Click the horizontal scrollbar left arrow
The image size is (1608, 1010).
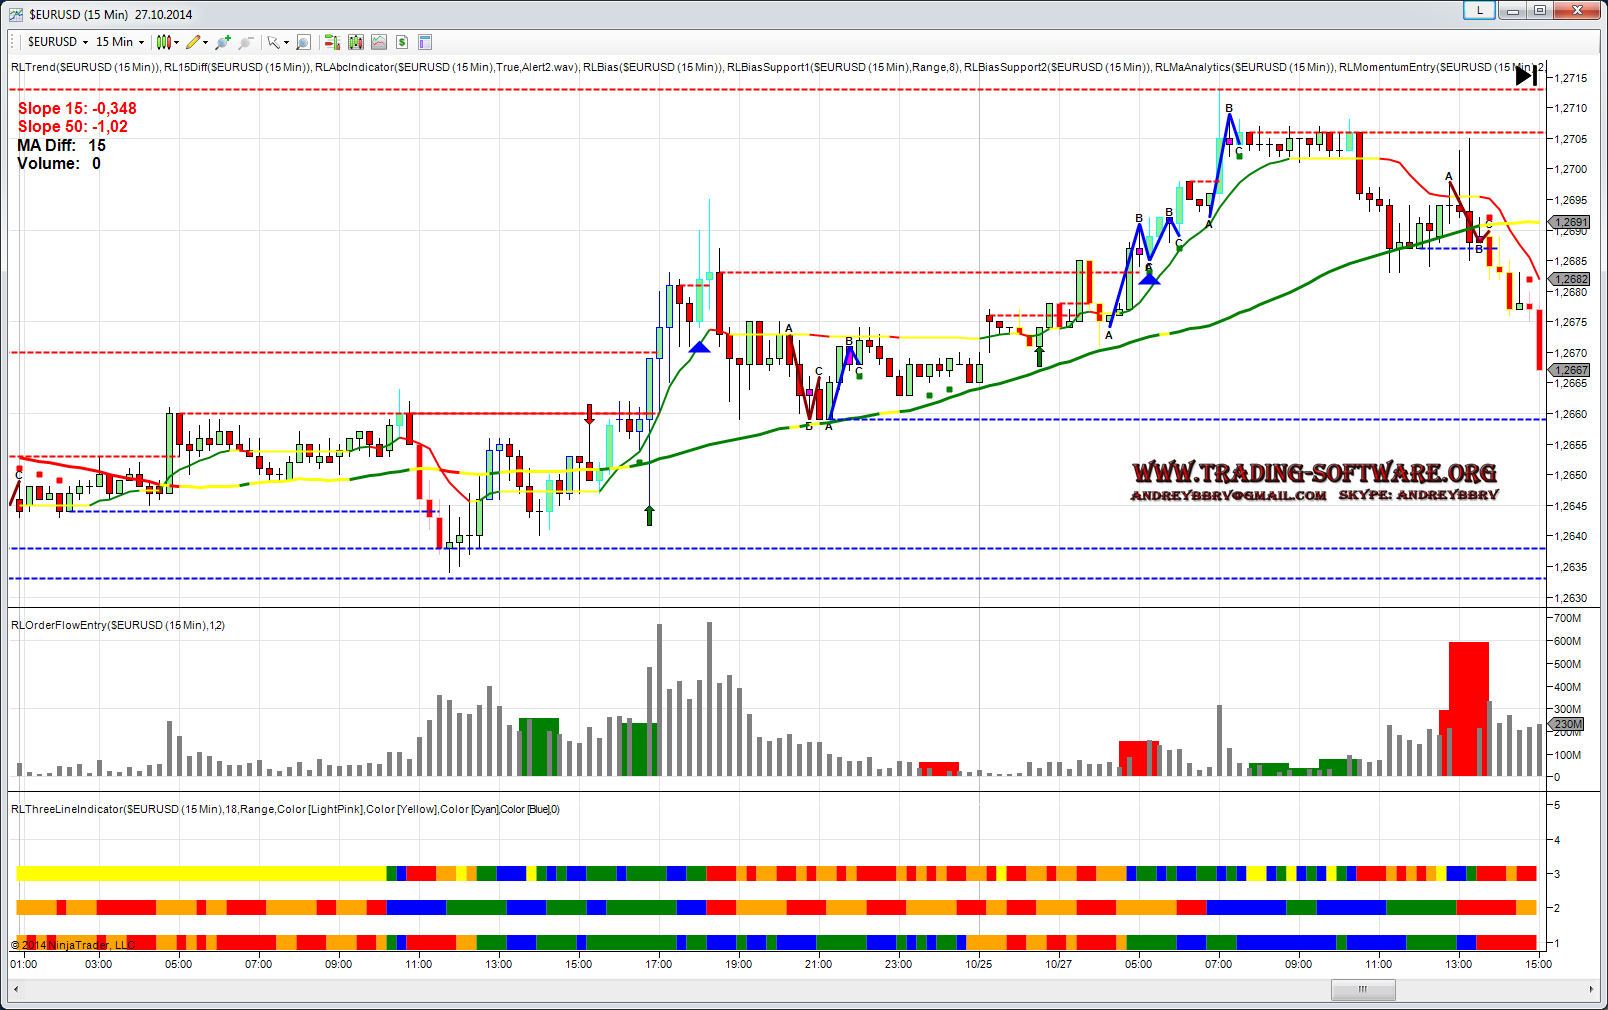[16, 989]
